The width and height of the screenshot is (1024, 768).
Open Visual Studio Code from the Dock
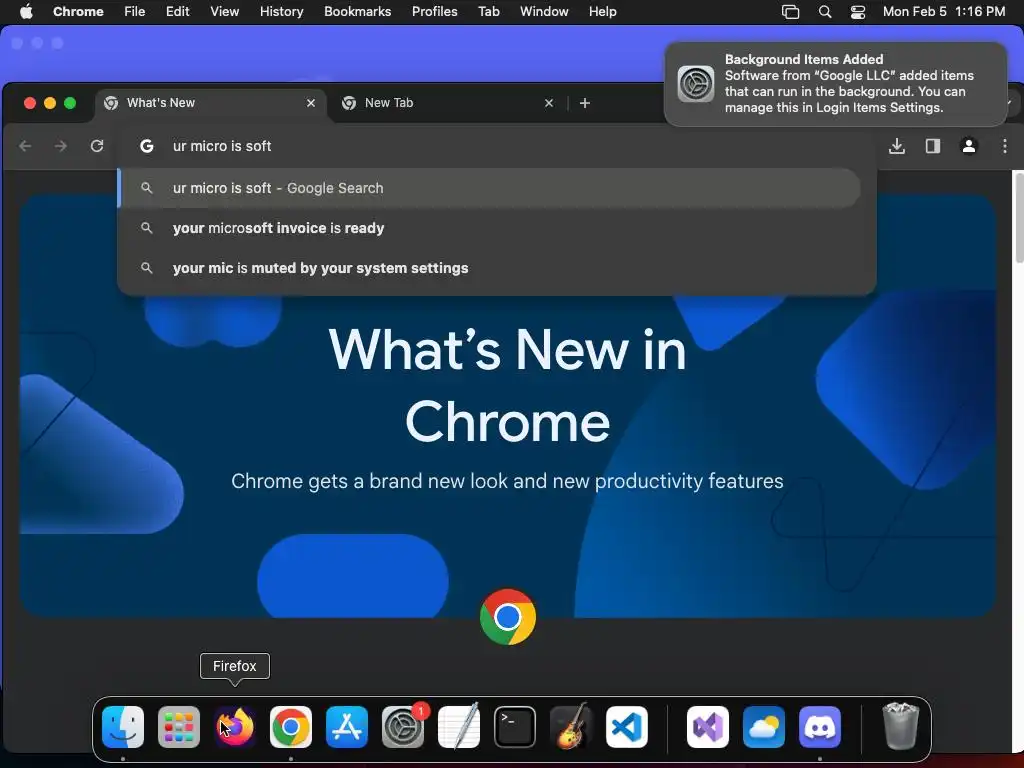pyautogui.click(x=627, y=727)
